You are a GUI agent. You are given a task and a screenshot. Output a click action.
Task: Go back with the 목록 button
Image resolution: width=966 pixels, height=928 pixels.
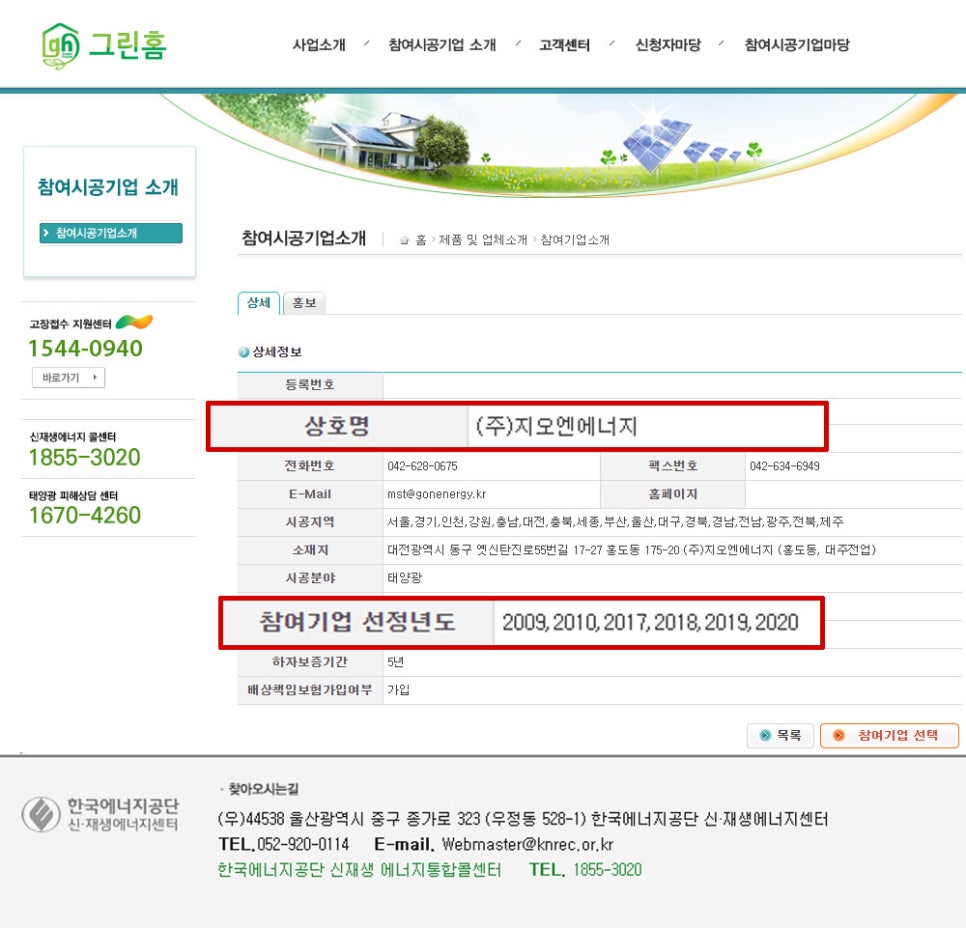tap(781, 735)
